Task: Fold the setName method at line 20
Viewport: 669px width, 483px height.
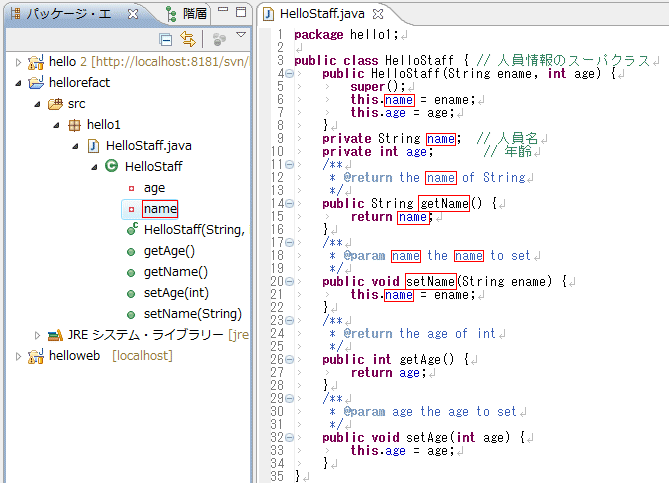Action: point(289,282)
